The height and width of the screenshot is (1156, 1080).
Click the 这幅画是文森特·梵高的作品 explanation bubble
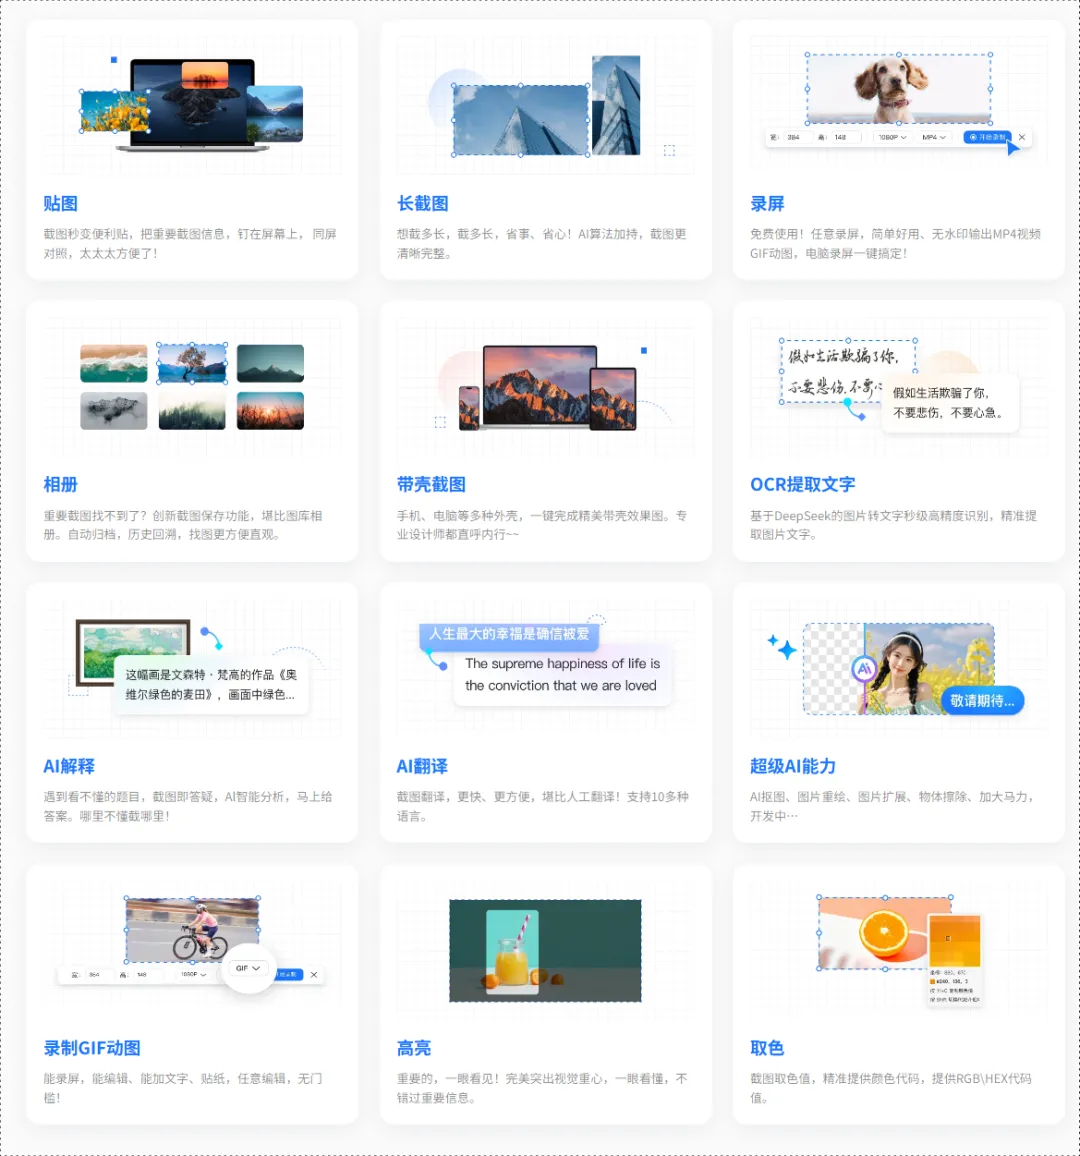point(212,684)
